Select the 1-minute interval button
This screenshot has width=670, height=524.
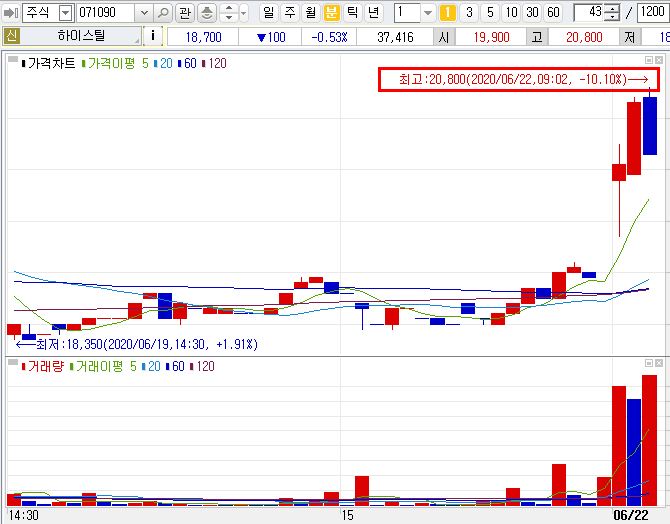pos(448,13)
